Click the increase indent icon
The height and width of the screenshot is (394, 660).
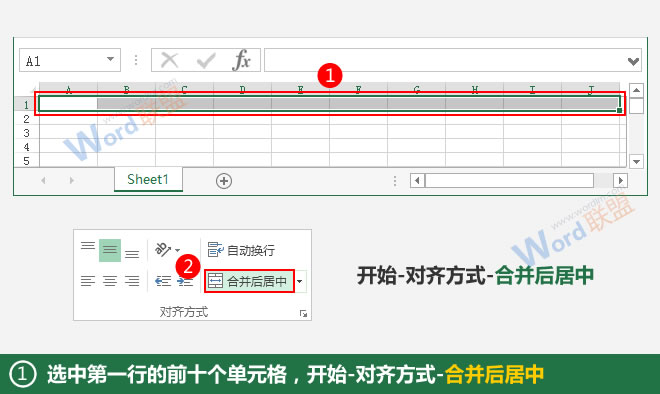(x=185, y=282)
